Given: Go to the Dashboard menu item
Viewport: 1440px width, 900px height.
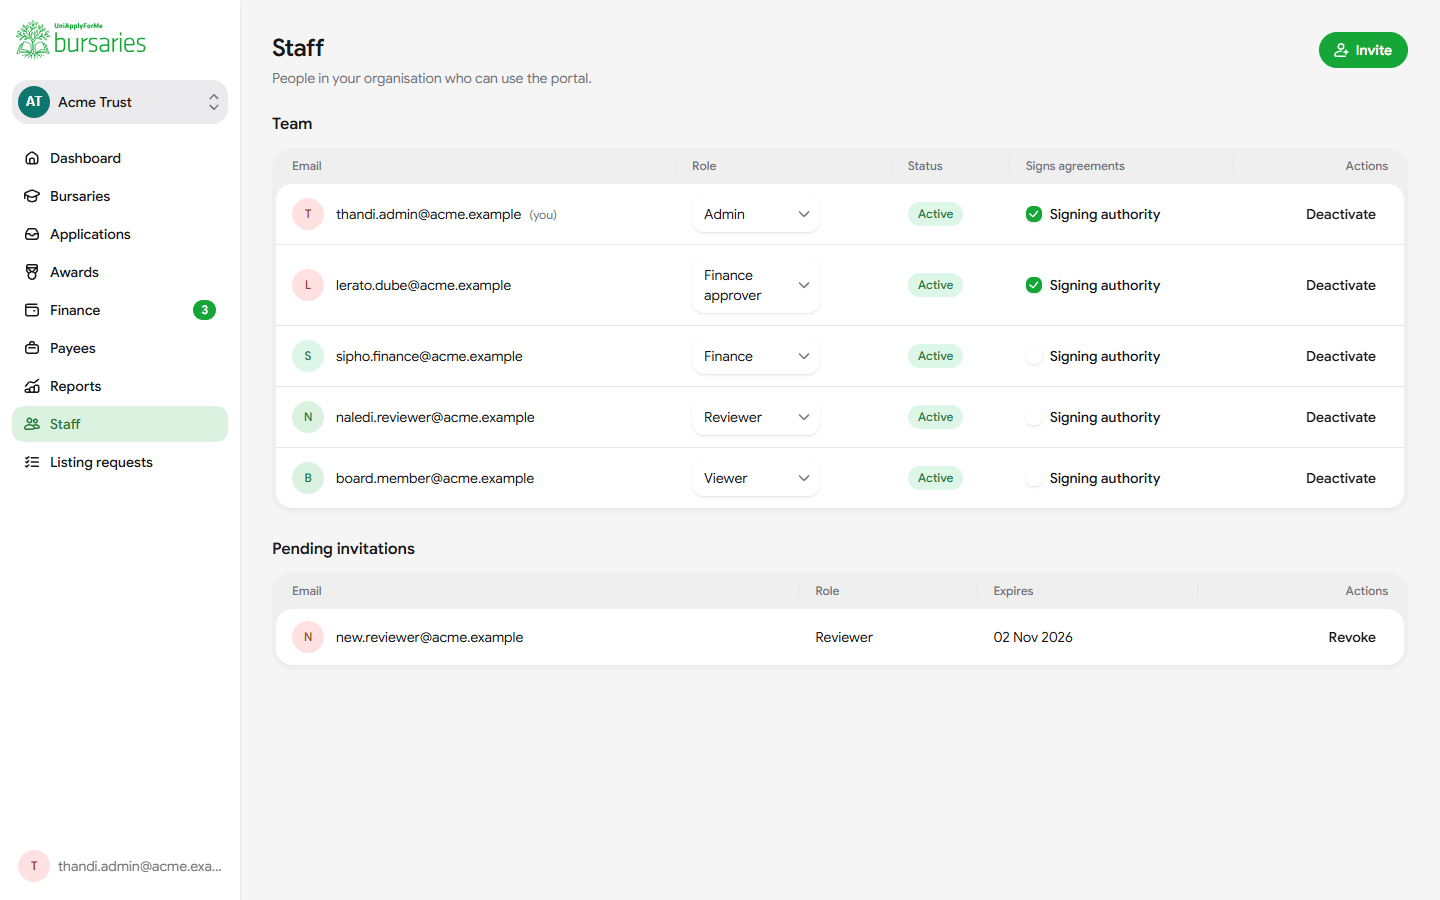Looking at the screenshot, I should [120, 158].
